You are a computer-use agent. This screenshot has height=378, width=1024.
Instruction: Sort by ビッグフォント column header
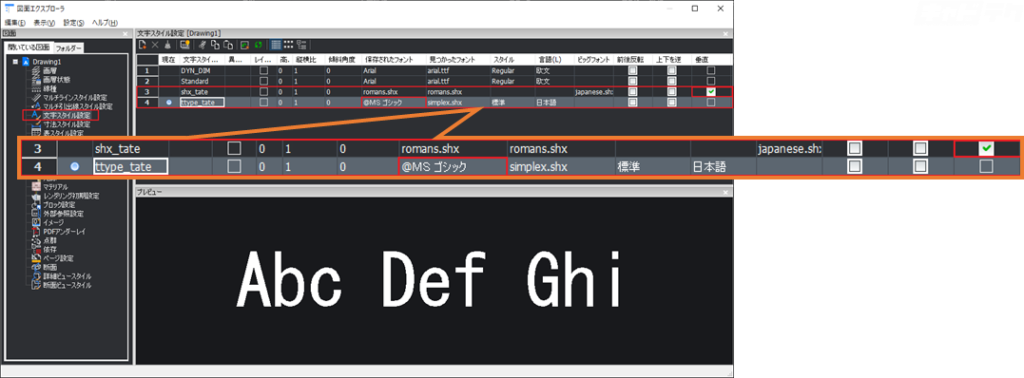pos(594,60)
